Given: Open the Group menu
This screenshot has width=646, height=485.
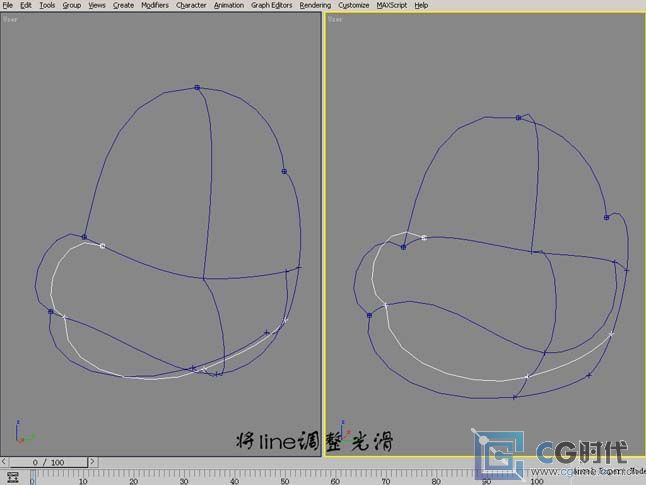Looking at the screenshot, I should point(72,5).
